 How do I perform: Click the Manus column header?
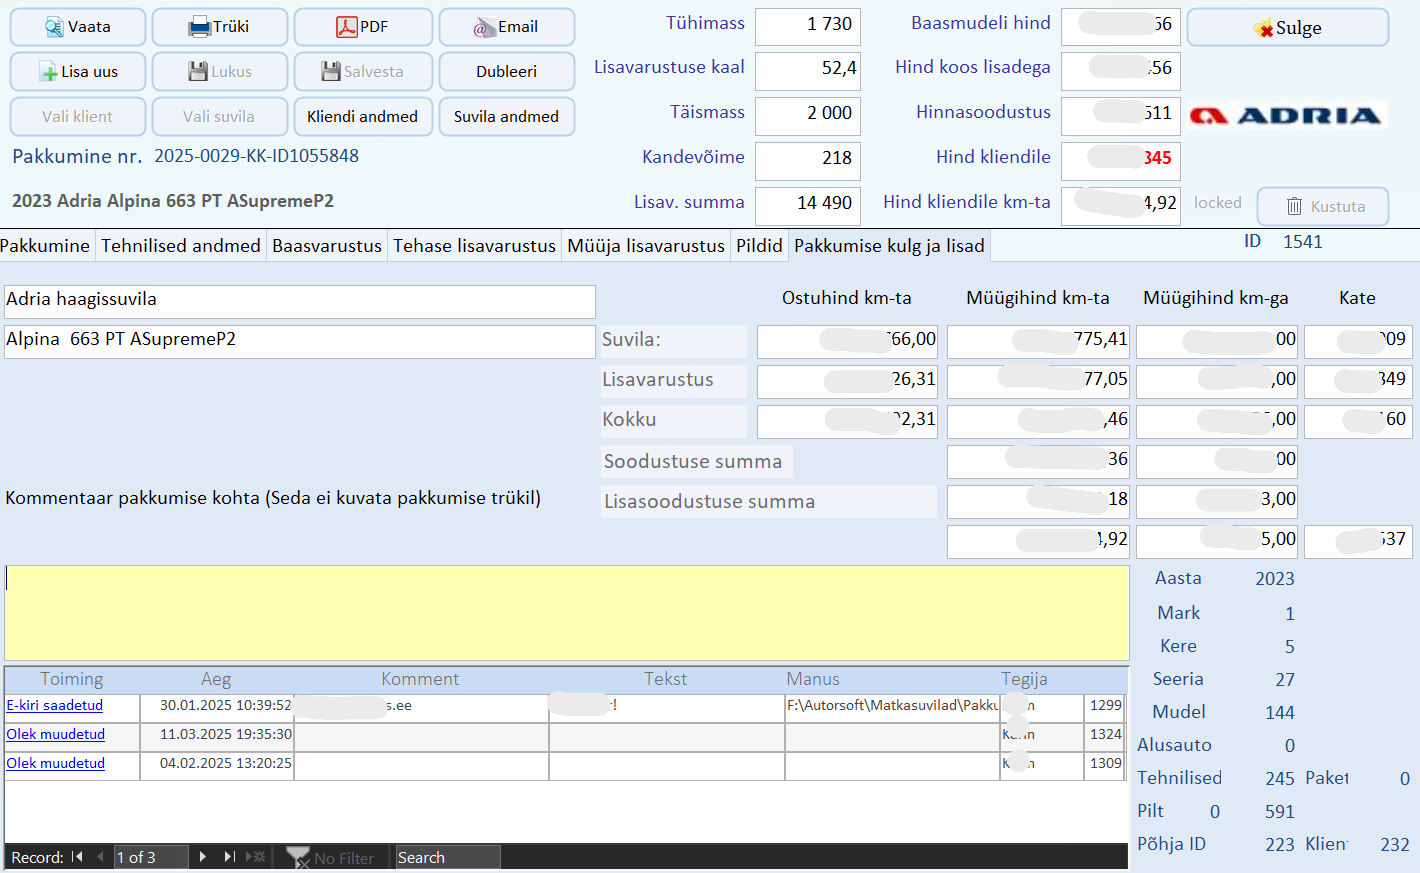point(813,680)
